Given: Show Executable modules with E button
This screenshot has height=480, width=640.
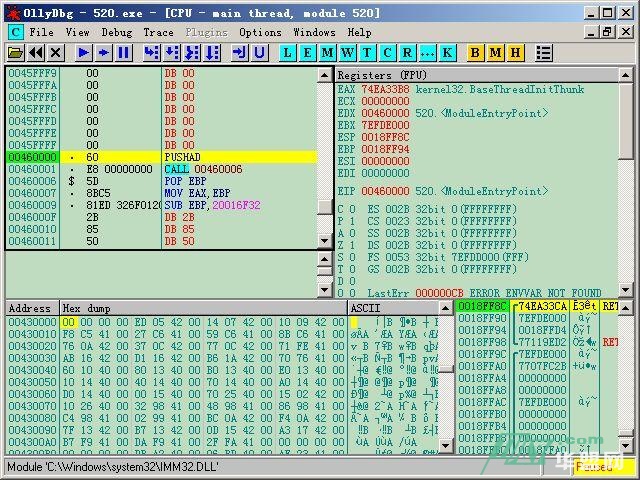Looking at the screenshot, I should click(x=307, y=52).
